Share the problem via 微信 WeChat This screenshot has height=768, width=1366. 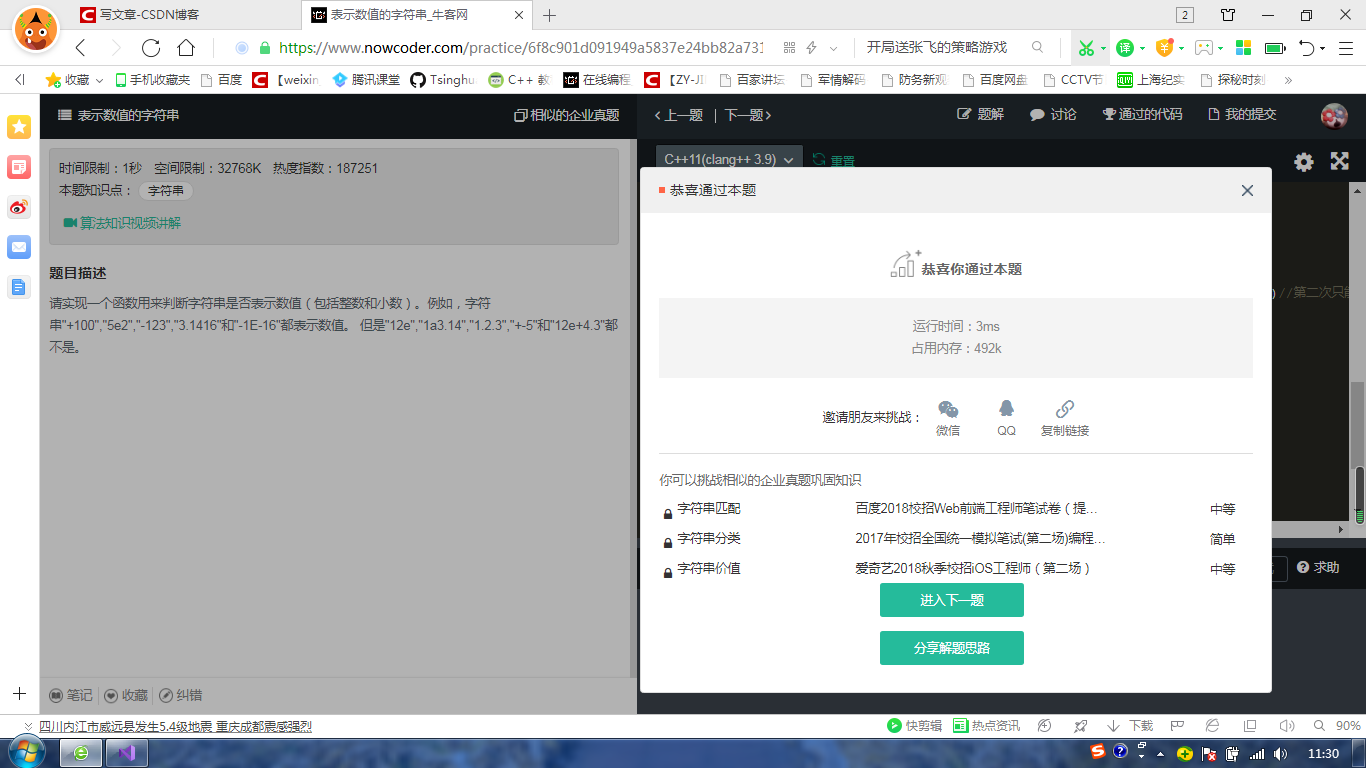tap(947, 409)
